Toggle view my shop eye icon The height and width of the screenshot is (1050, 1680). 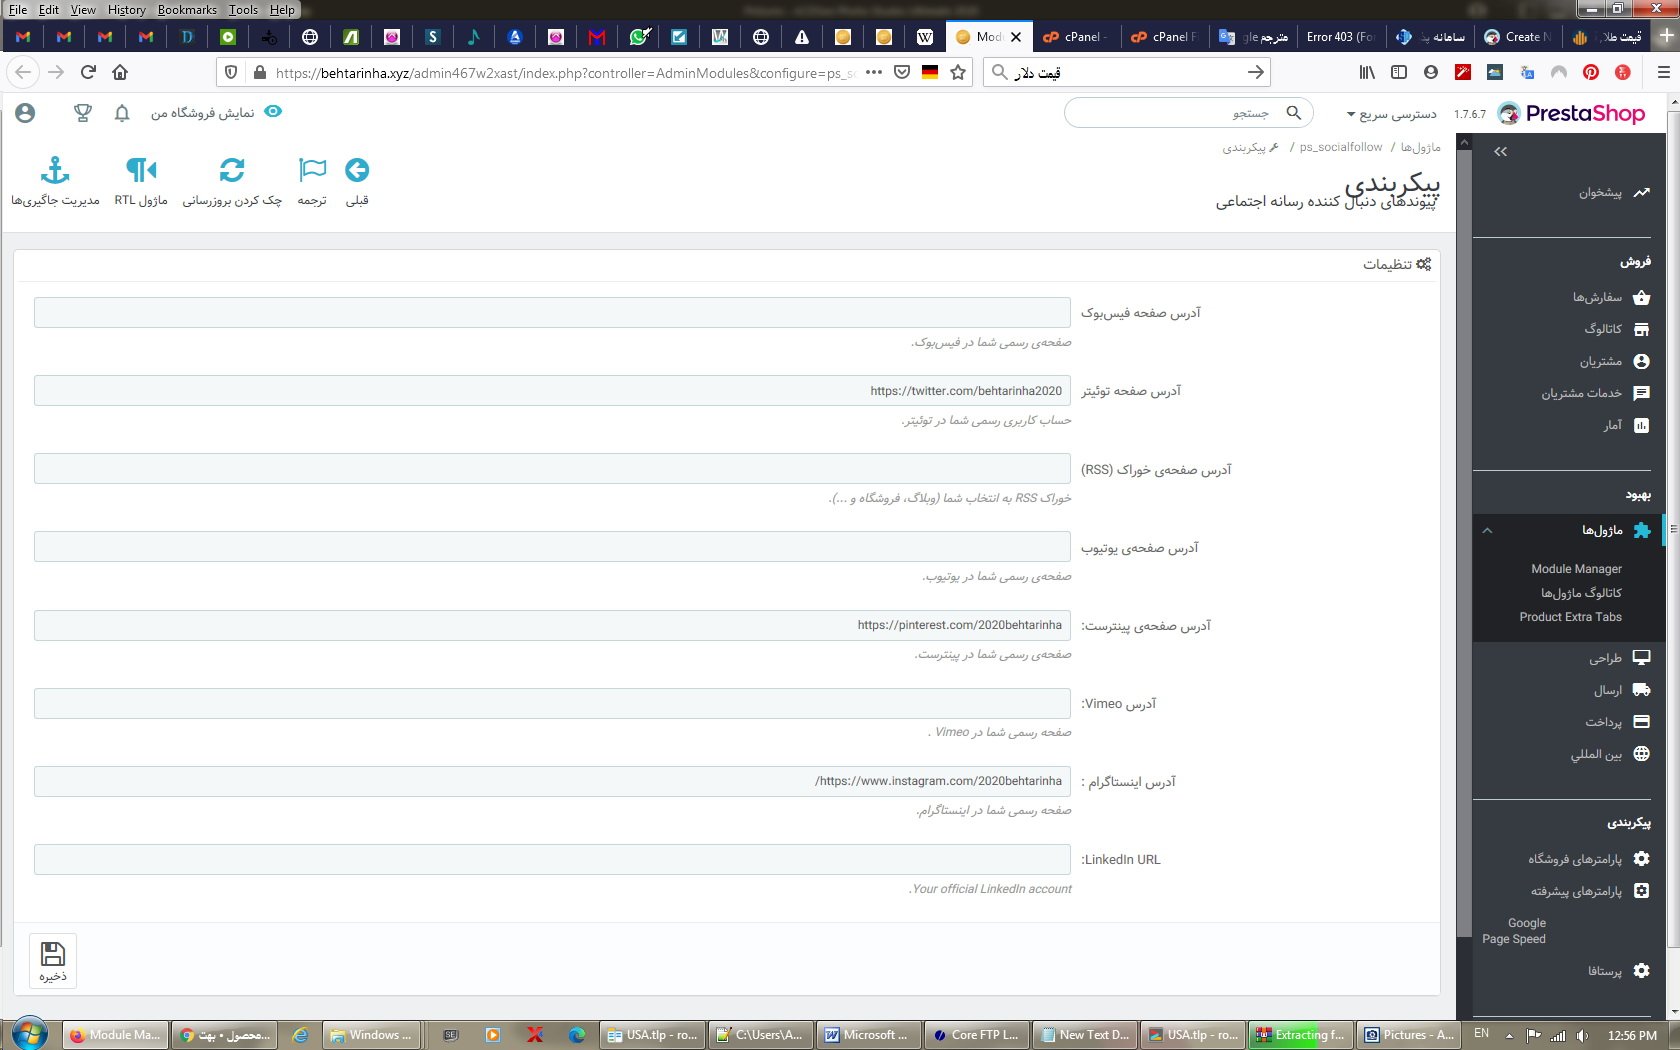tap(273, 112)
